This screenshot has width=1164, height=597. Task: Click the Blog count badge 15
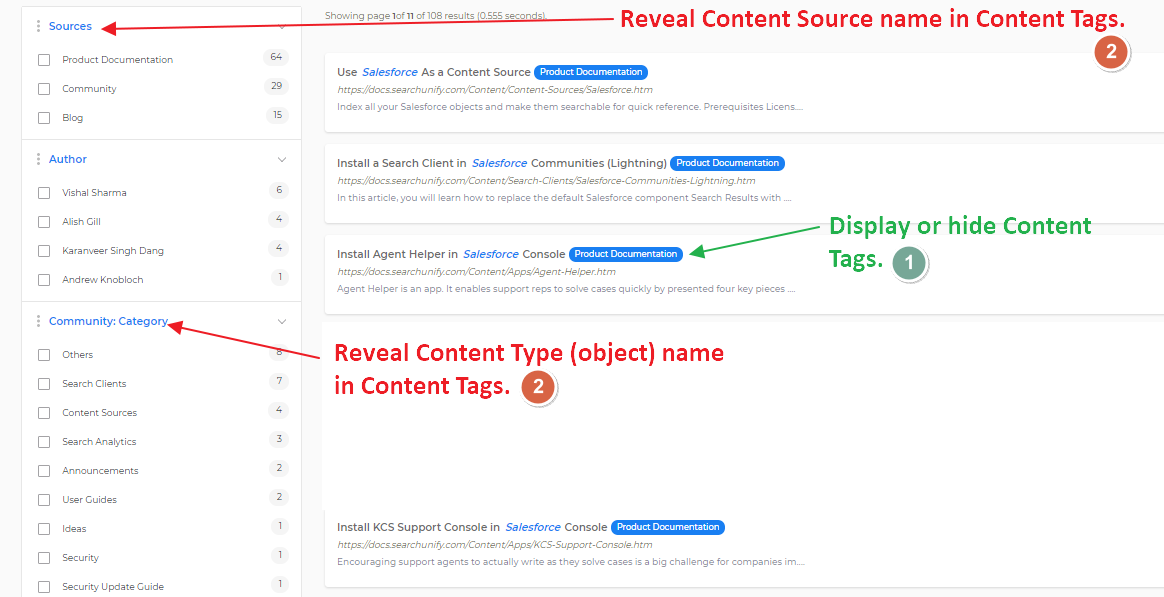276,116
